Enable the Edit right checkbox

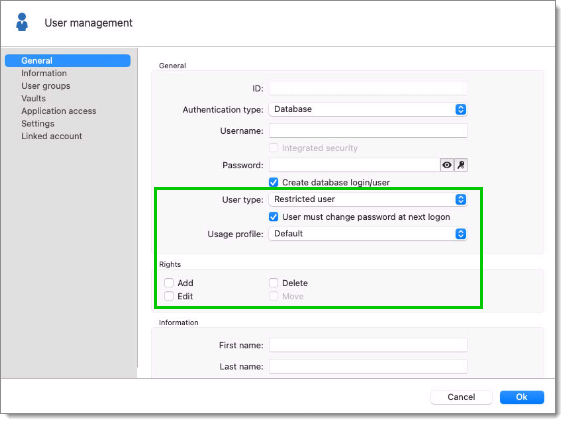(x=169, y=296)
